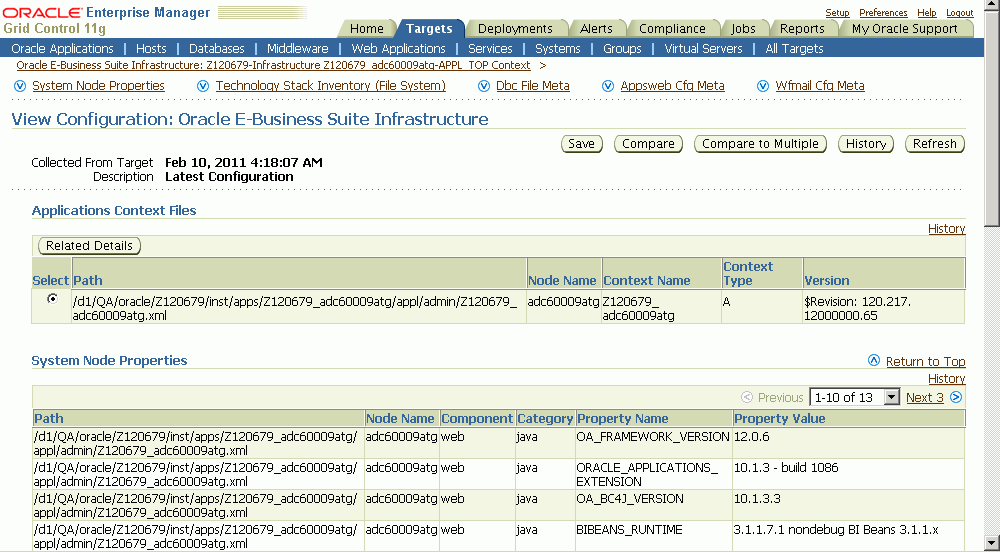Viewport: 1000px width, 552px height.
Task: Open the My Oracle Support tab
Action: coord(904,29)
